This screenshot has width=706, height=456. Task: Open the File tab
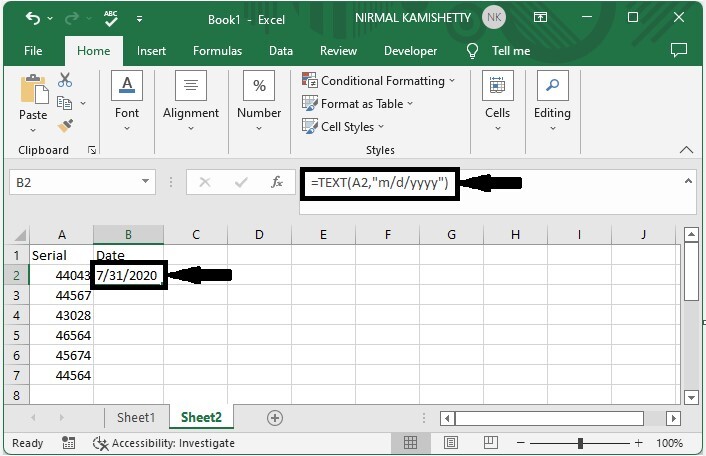33,51
